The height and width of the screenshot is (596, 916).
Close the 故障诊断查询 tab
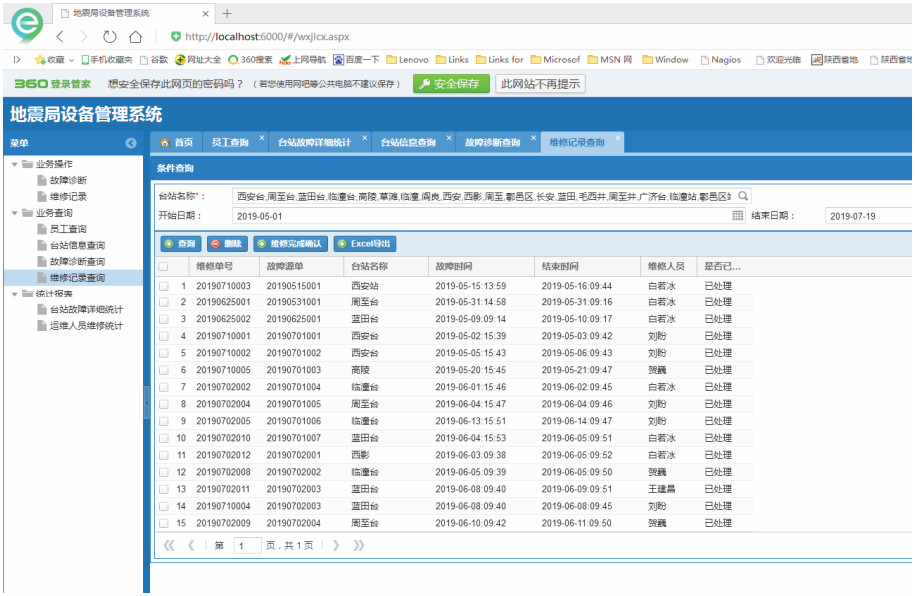pos(533,138)
